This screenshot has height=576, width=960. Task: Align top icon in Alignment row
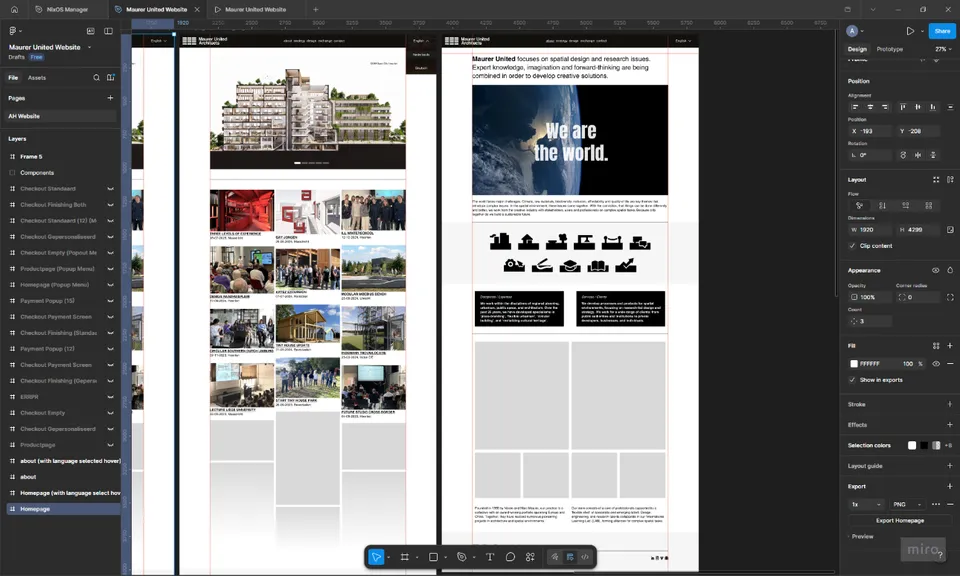pyautogui.click(x=903, y=107)
